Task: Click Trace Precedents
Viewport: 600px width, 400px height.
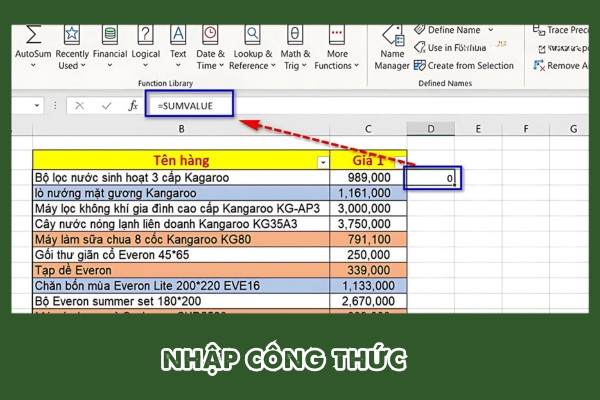Action: coord(561,30)
